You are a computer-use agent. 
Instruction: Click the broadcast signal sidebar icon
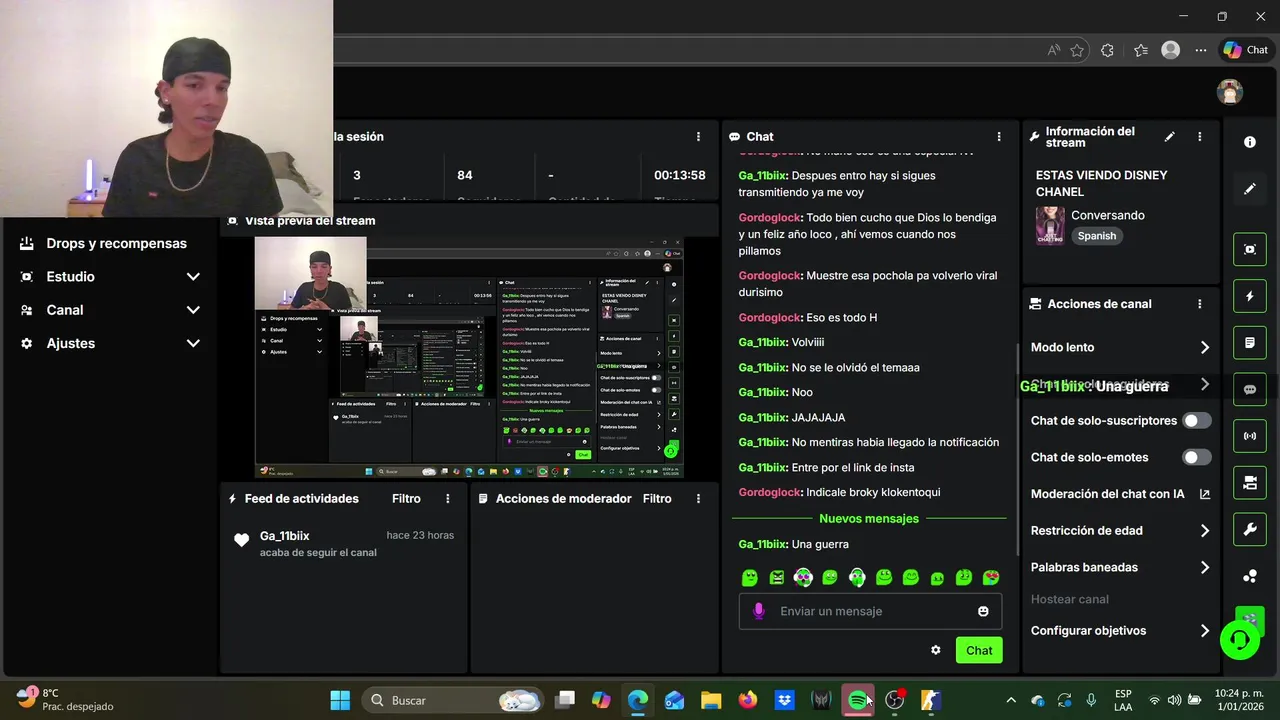[x=1250, y=436]
